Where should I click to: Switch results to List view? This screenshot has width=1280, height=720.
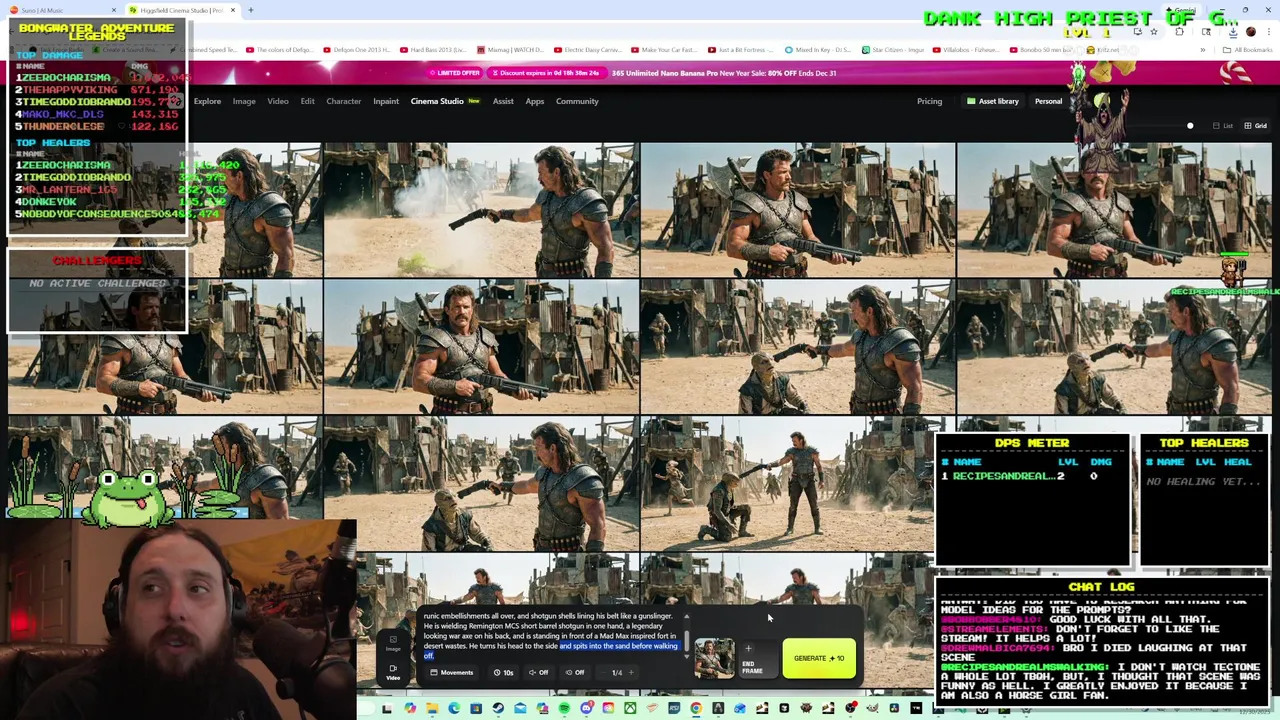pyautogui.click(x=1223, y=126)
